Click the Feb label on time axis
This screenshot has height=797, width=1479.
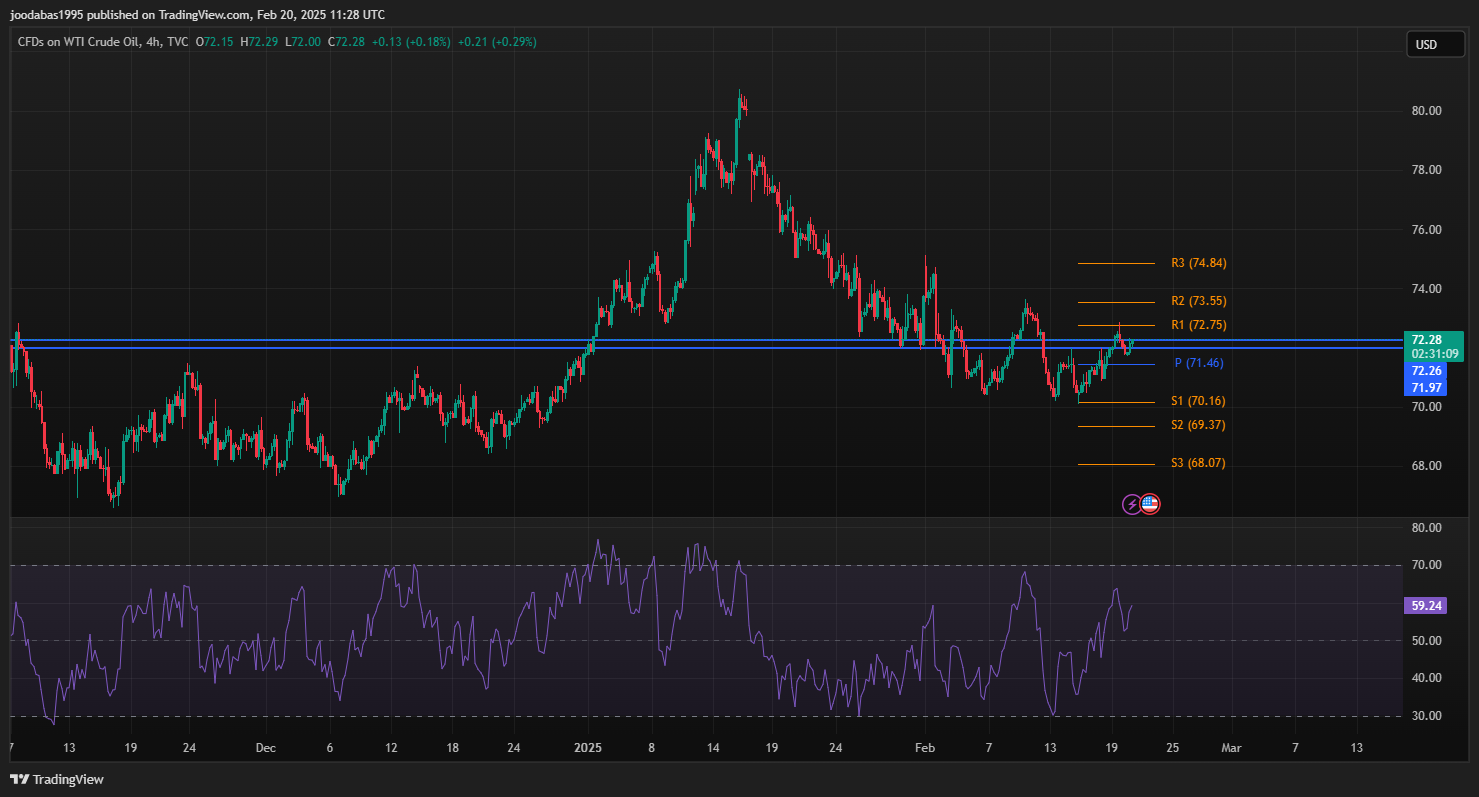point(925,747)
